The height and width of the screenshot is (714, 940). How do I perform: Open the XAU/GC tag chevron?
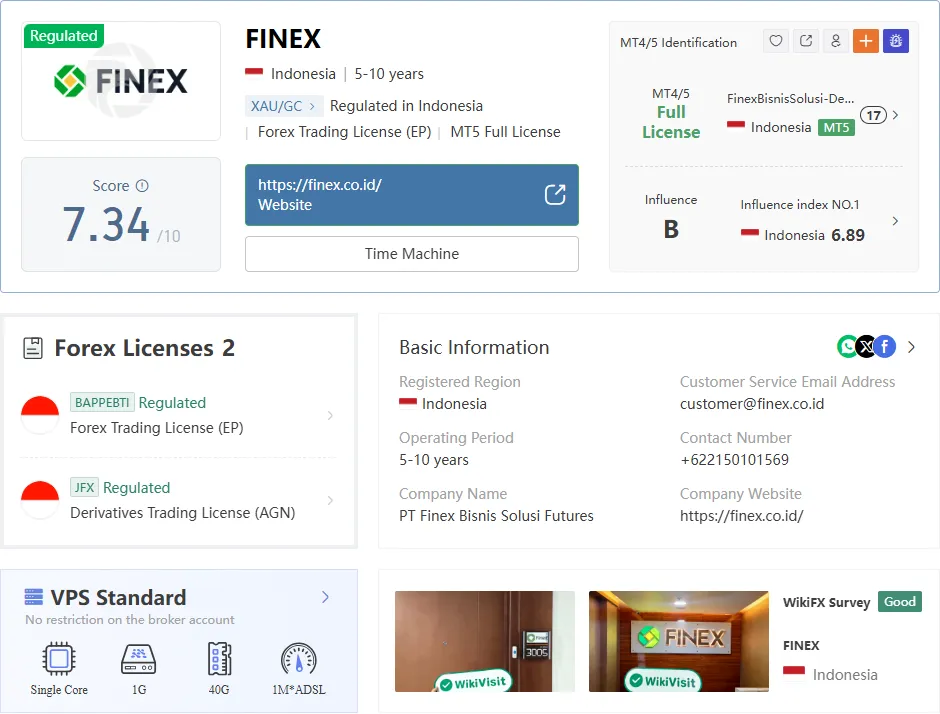point(312,106)
